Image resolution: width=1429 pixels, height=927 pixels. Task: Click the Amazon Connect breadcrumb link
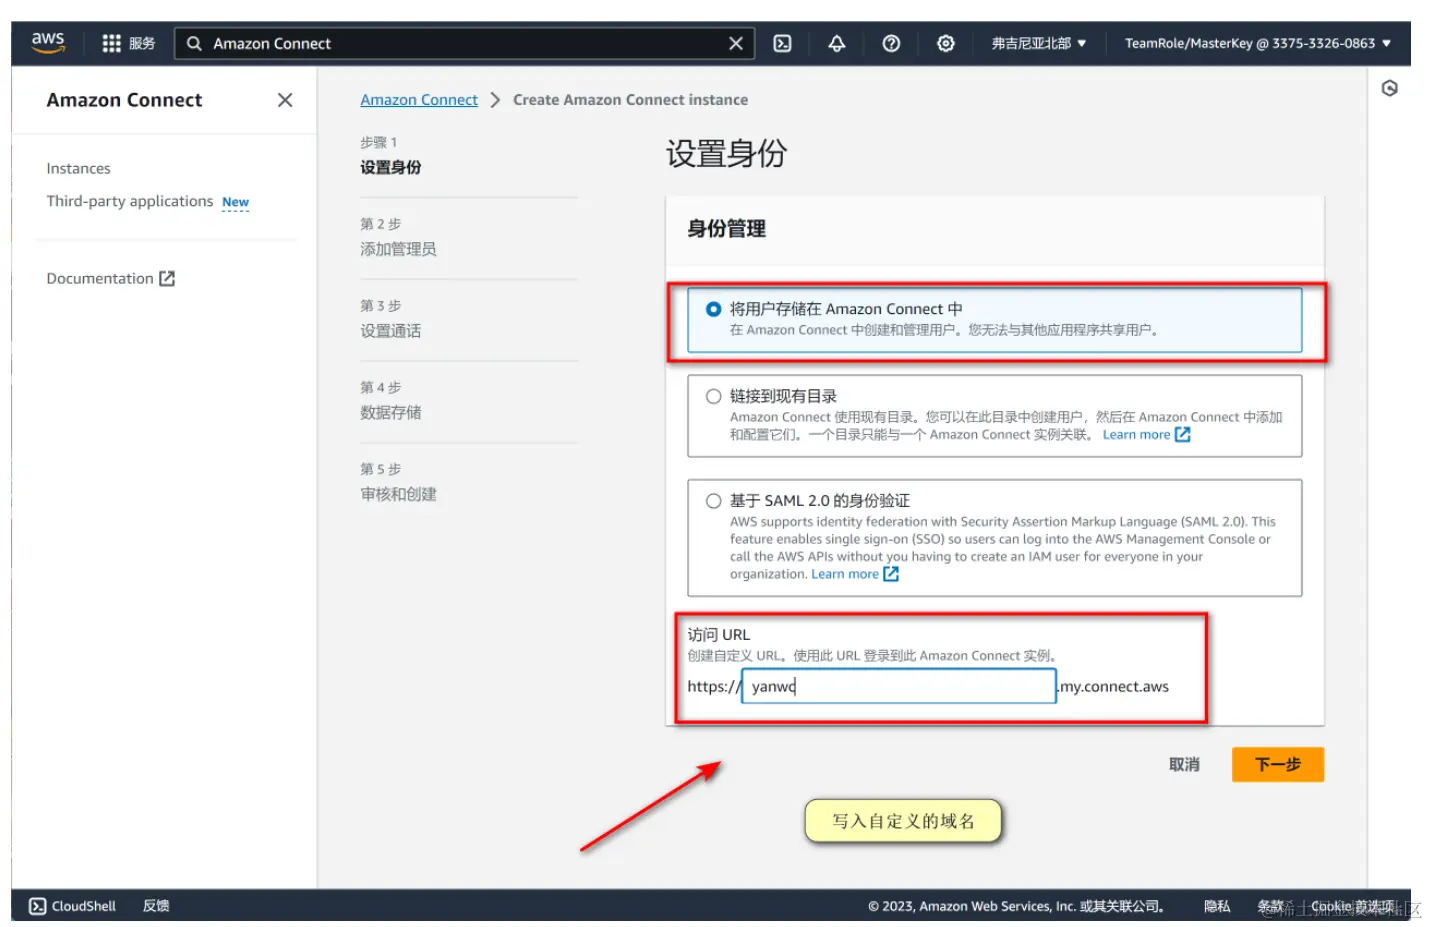click(419, 100)
